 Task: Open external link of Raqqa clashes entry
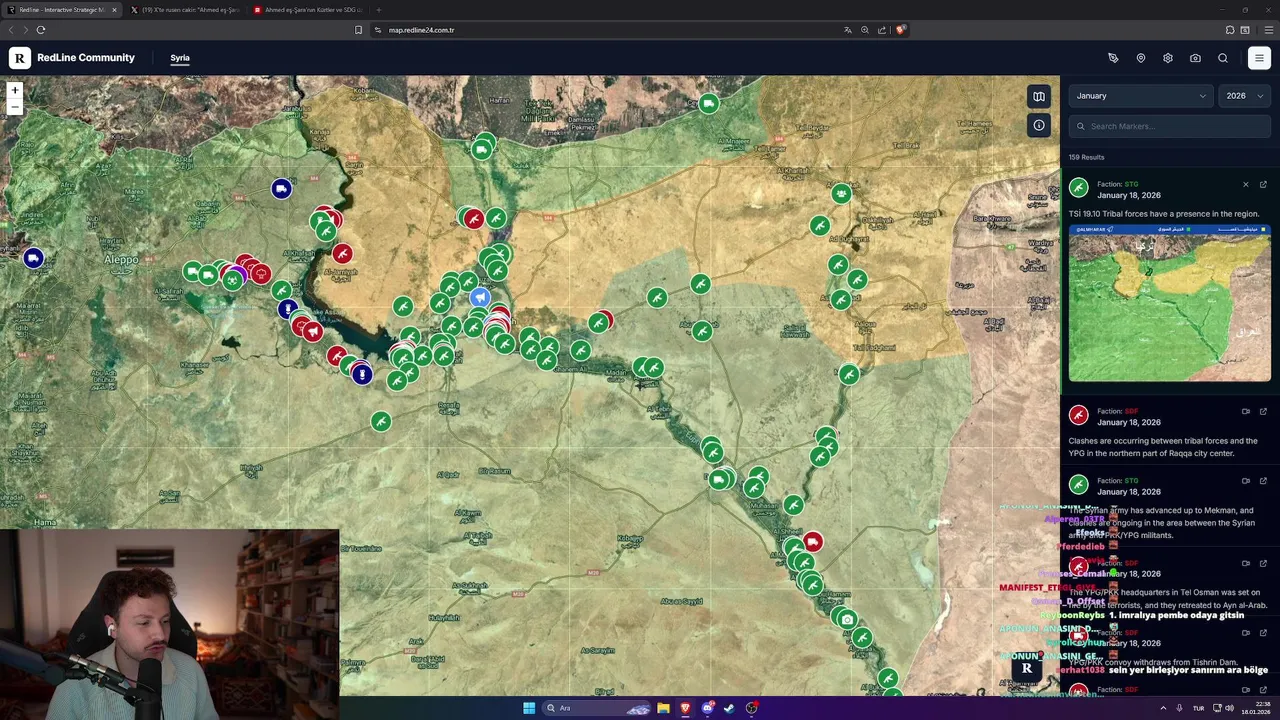1263,411
